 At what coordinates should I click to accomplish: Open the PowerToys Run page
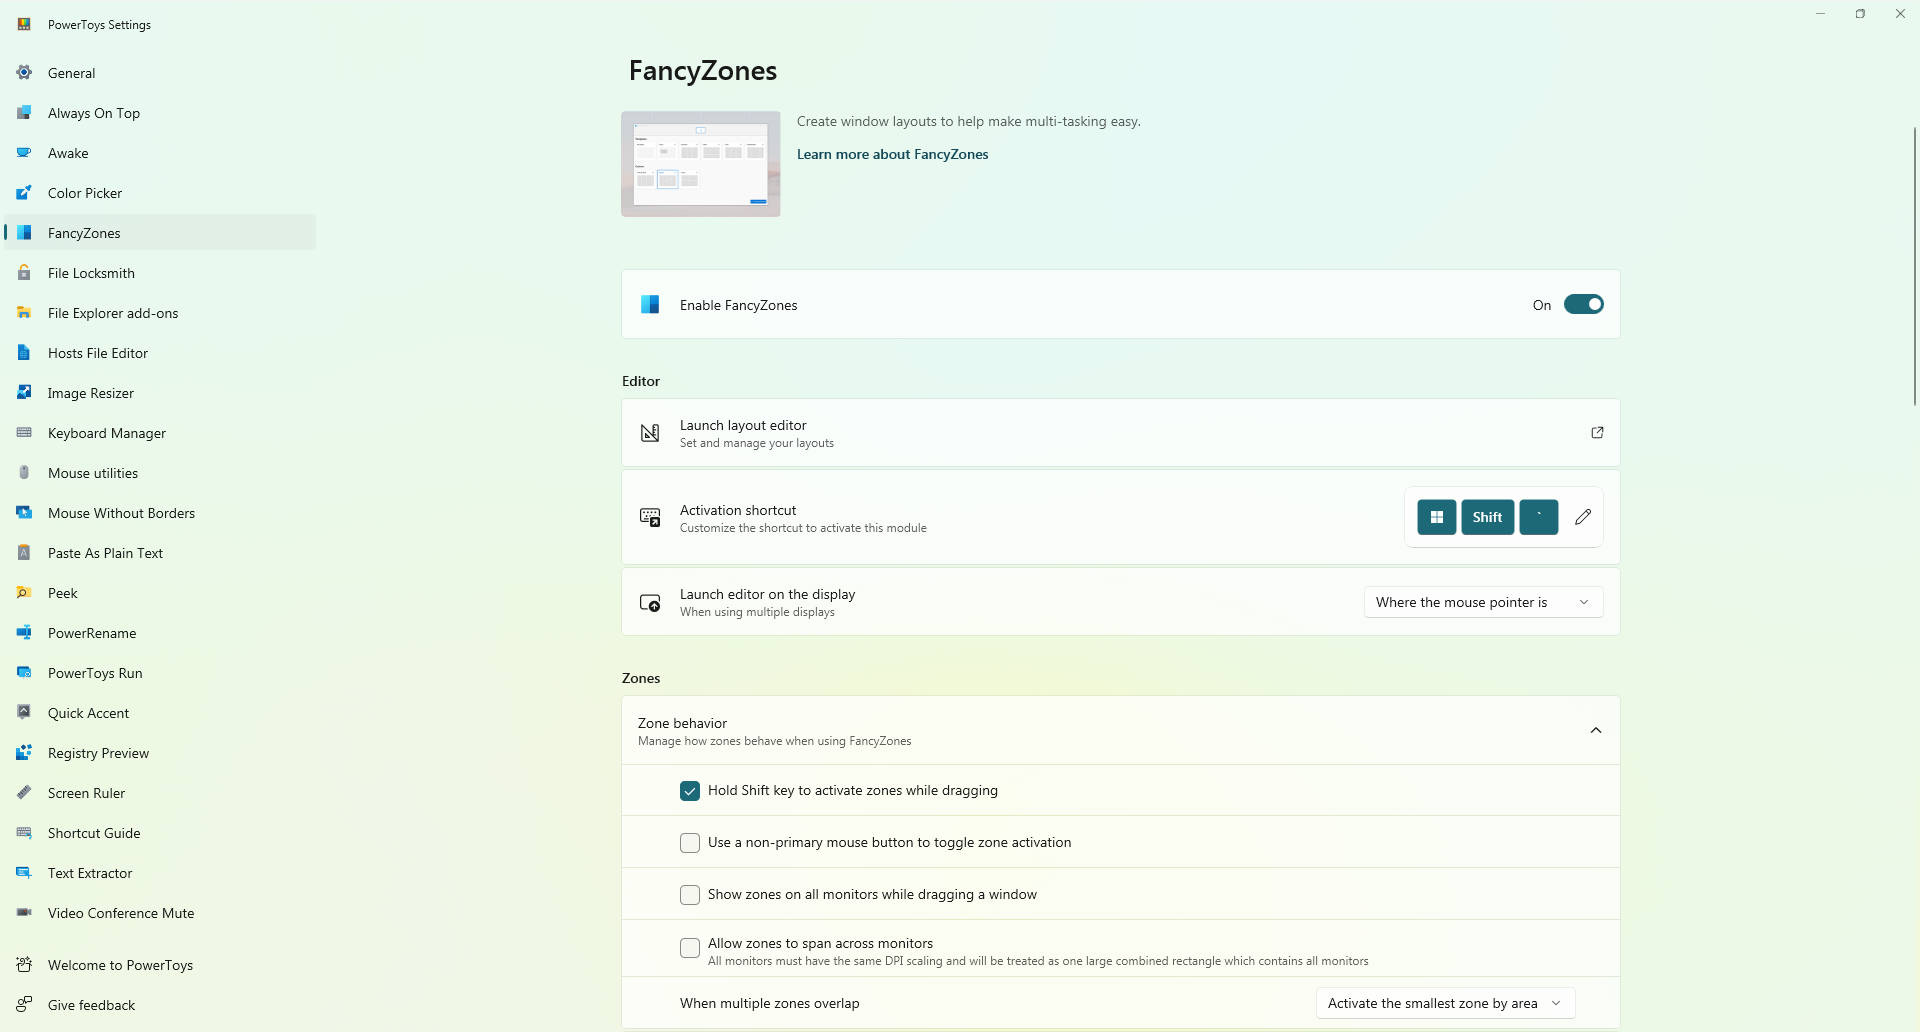click(95, 673)
